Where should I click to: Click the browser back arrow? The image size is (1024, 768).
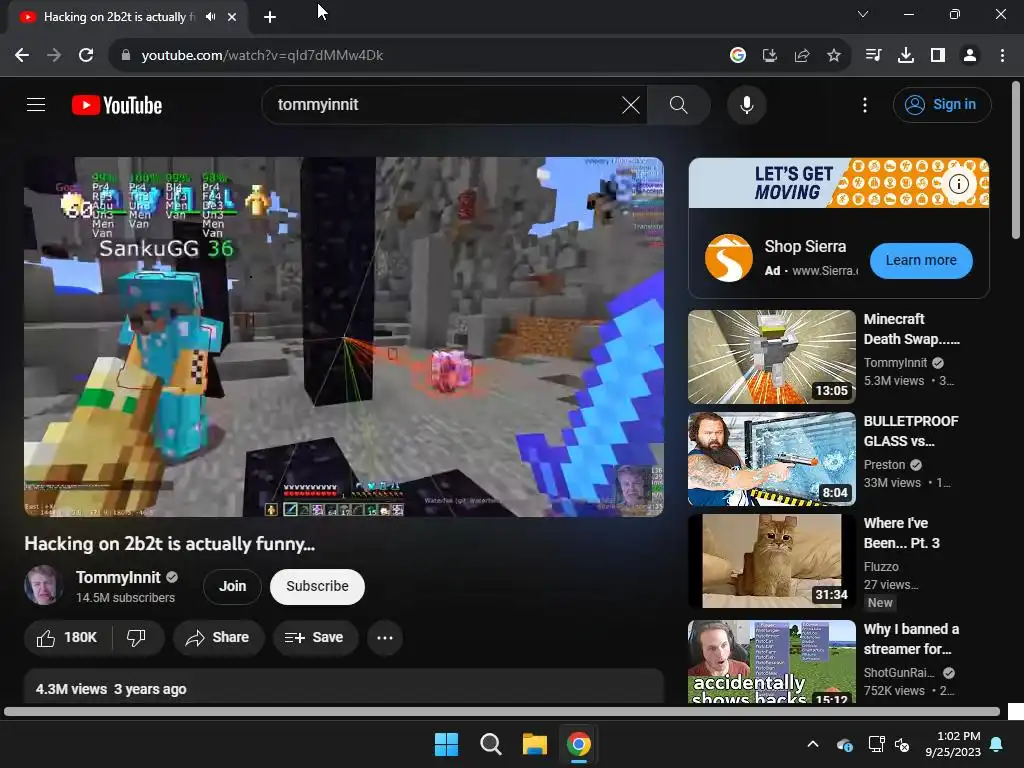tap(22, 56)
